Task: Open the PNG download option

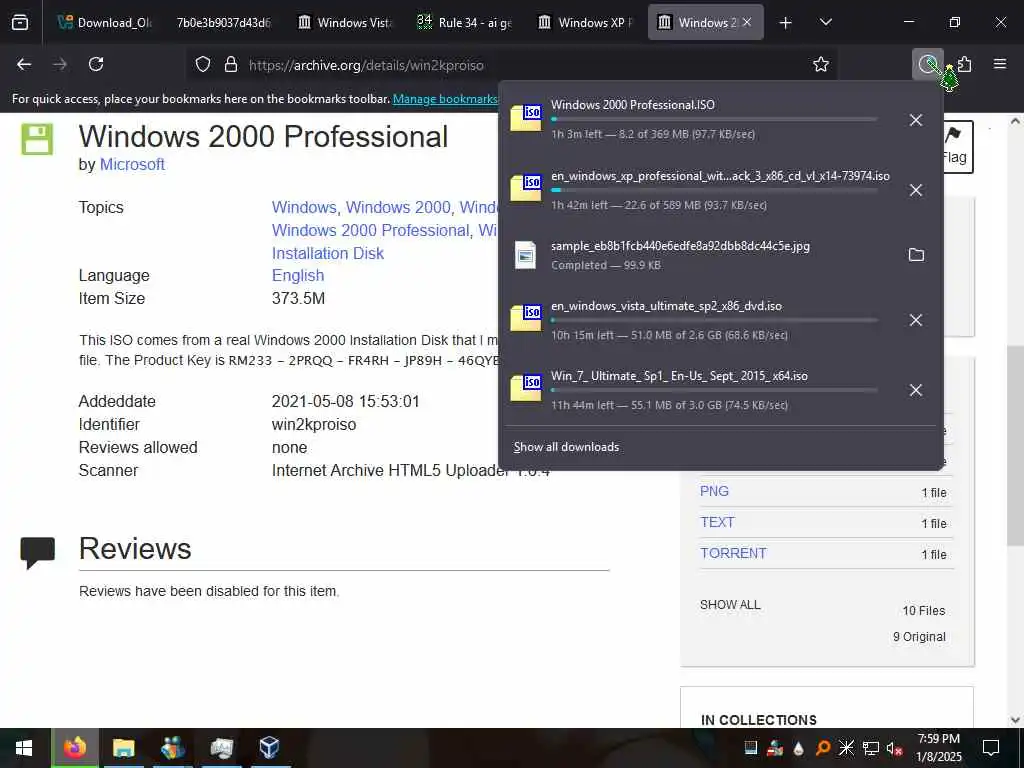Action: pyautogui.click(x=714, y=491)
